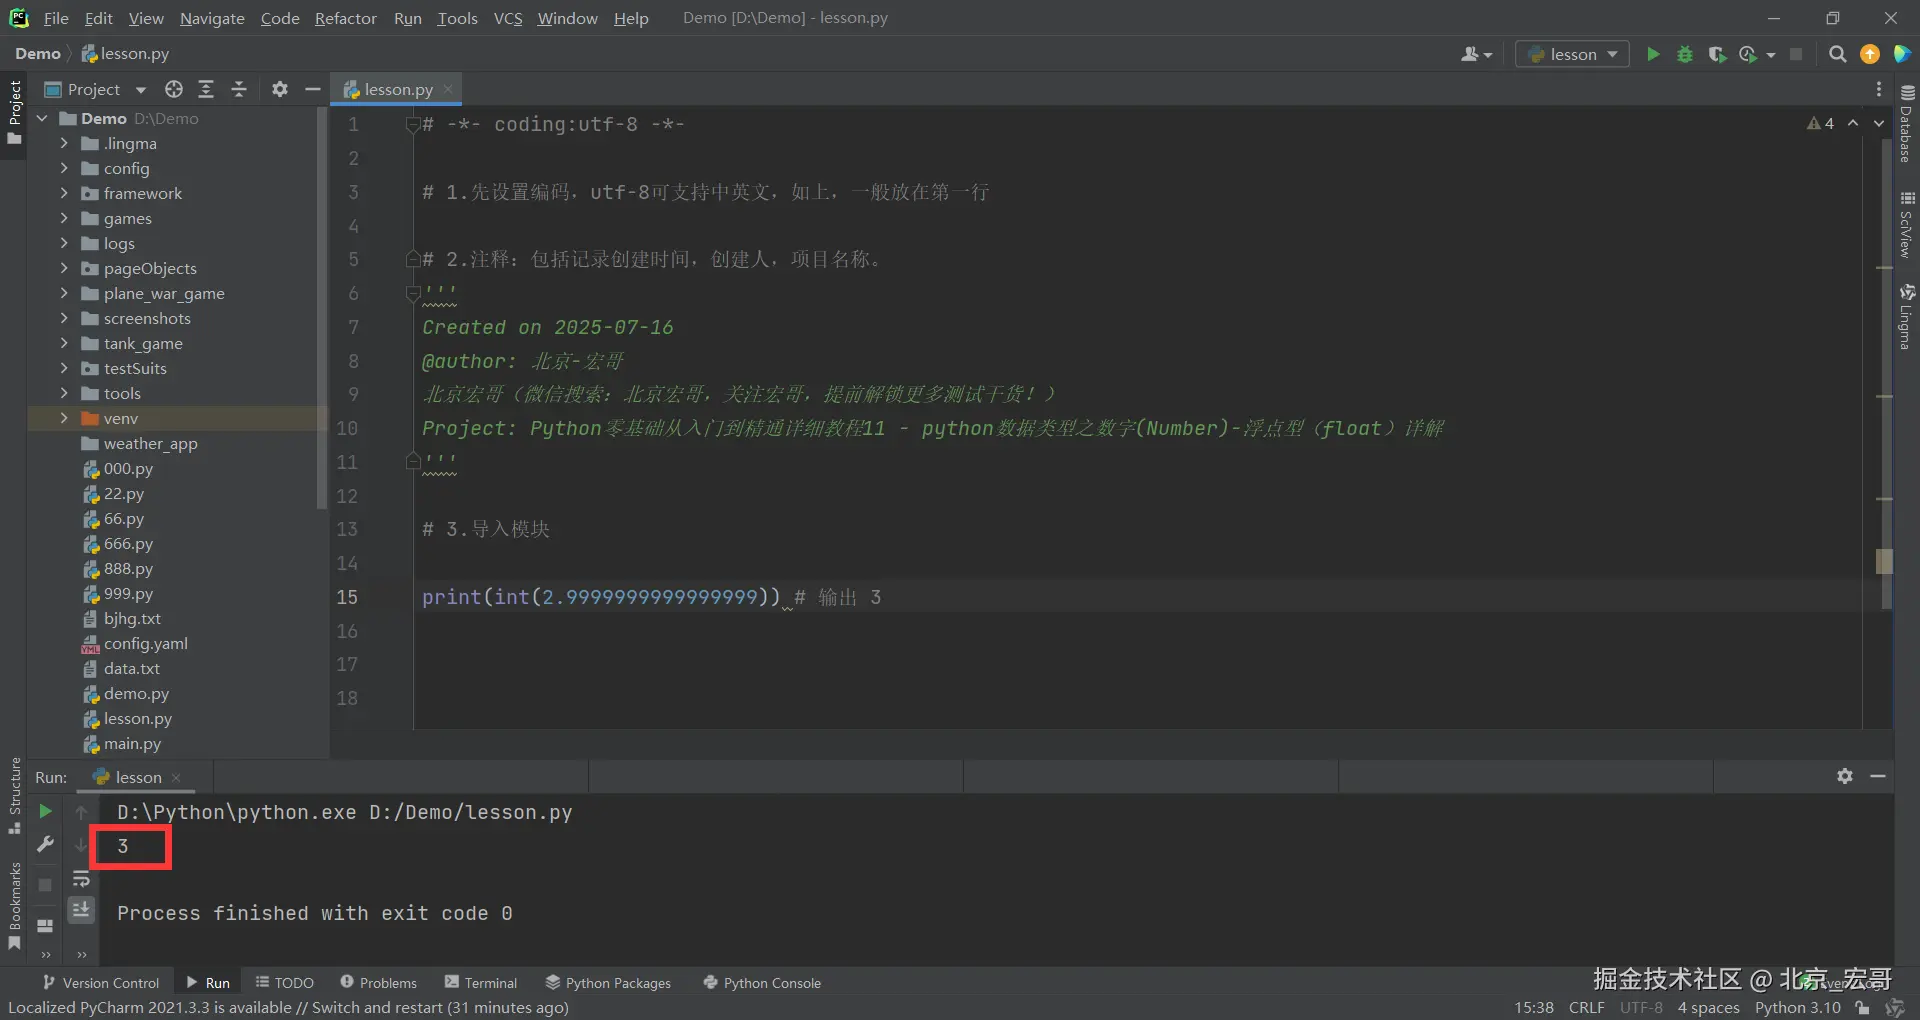
Task: Open the Terminal tool window
Action: 481,983
